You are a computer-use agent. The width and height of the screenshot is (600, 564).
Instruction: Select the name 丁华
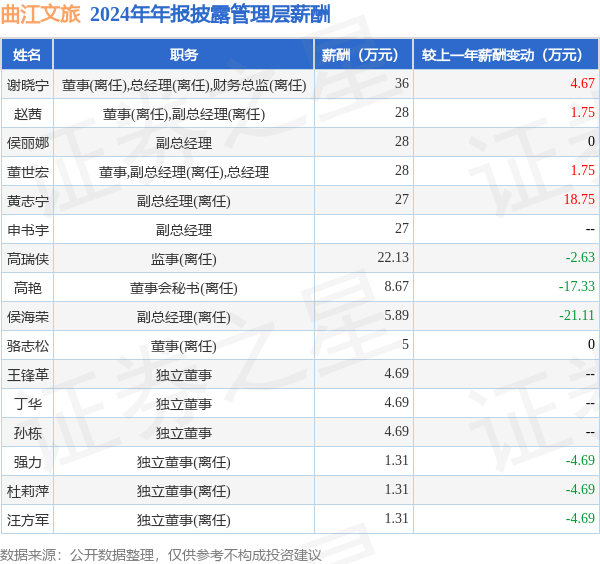coord(28,404)
